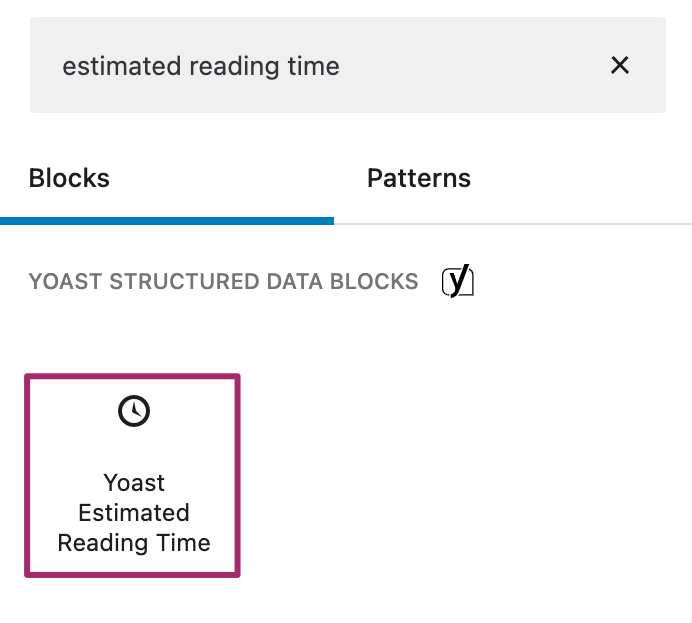692x623 pixels.
Task: Clear the search with the X icon
Action: point(620,66)
